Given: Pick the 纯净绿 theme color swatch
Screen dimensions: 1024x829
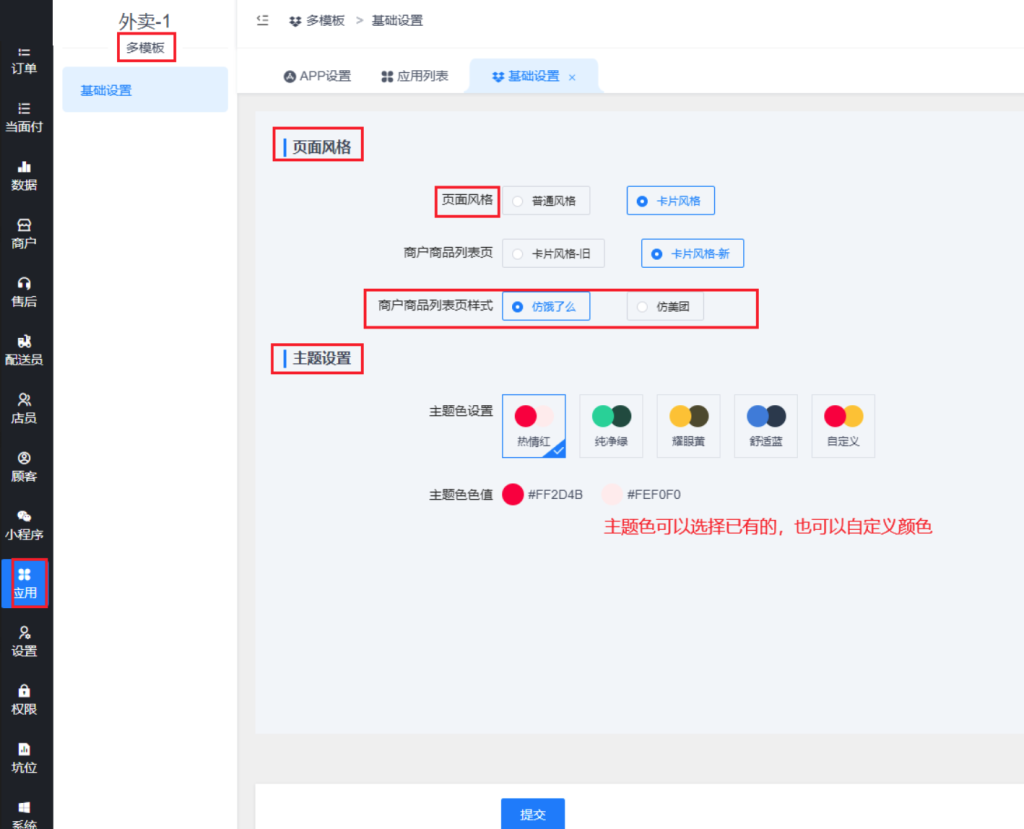Looking at the screenshot, I should 611,426.
